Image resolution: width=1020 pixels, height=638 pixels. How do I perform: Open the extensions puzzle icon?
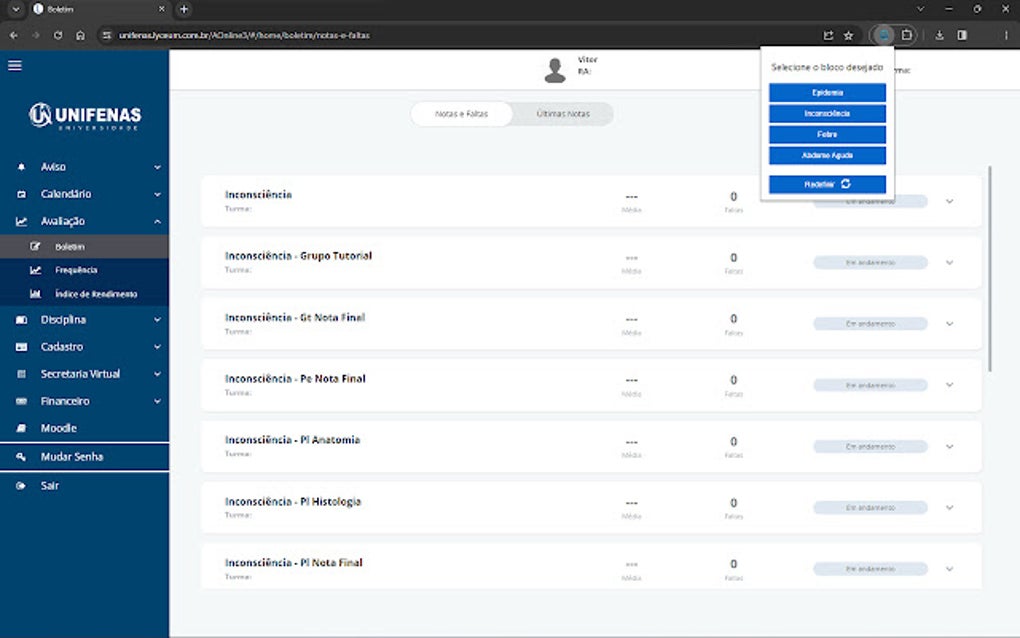tap(906, 35)
